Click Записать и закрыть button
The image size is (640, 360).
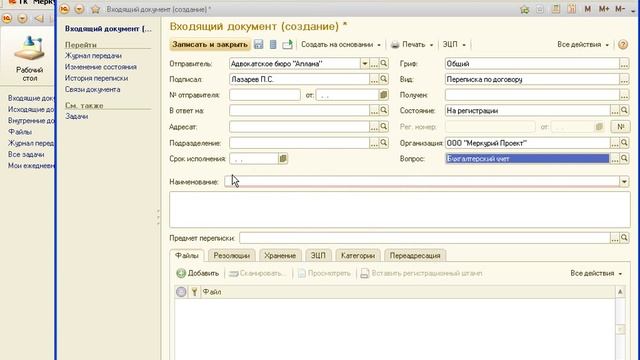coord(210,44)
